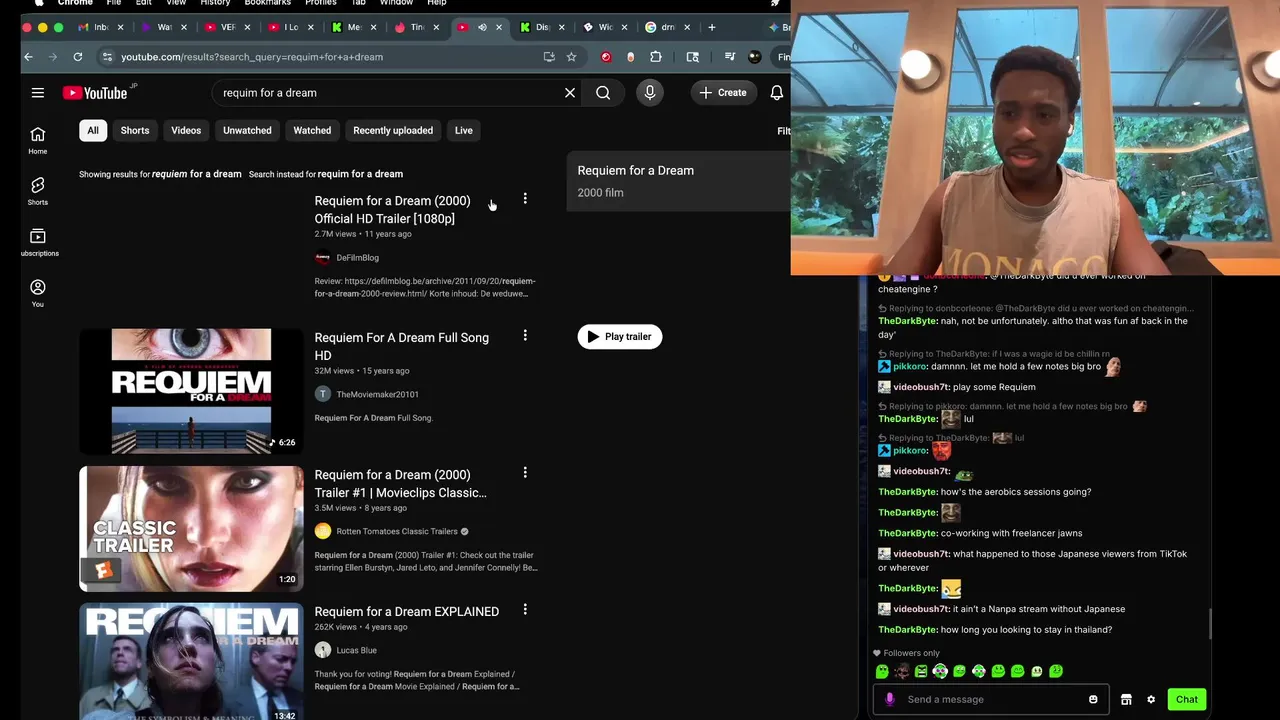Viewport: 1280px width, 720px height.
Task: Open the Help menu
Action: coord(437,3)
